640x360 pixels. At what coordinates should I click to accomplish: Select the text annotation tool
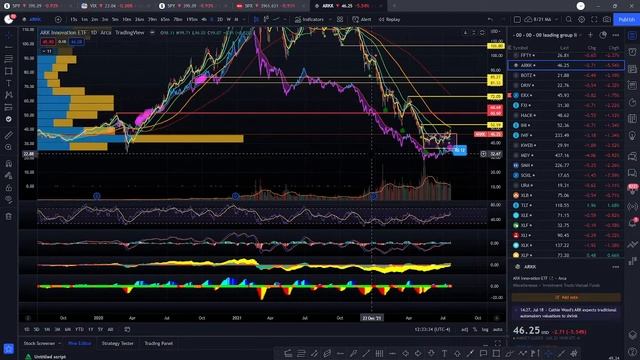point(9,83)
